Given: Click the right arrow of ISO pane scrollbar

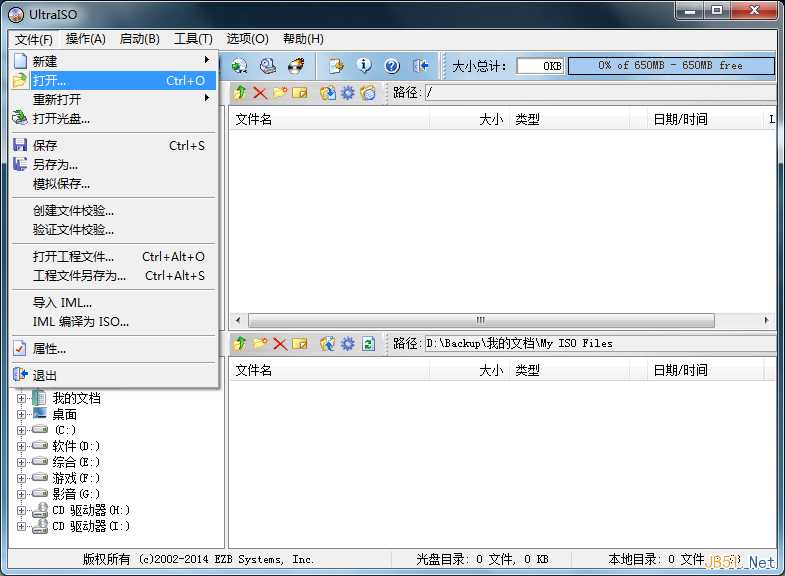Looking at the screenshot, I should tap(766, 320).
